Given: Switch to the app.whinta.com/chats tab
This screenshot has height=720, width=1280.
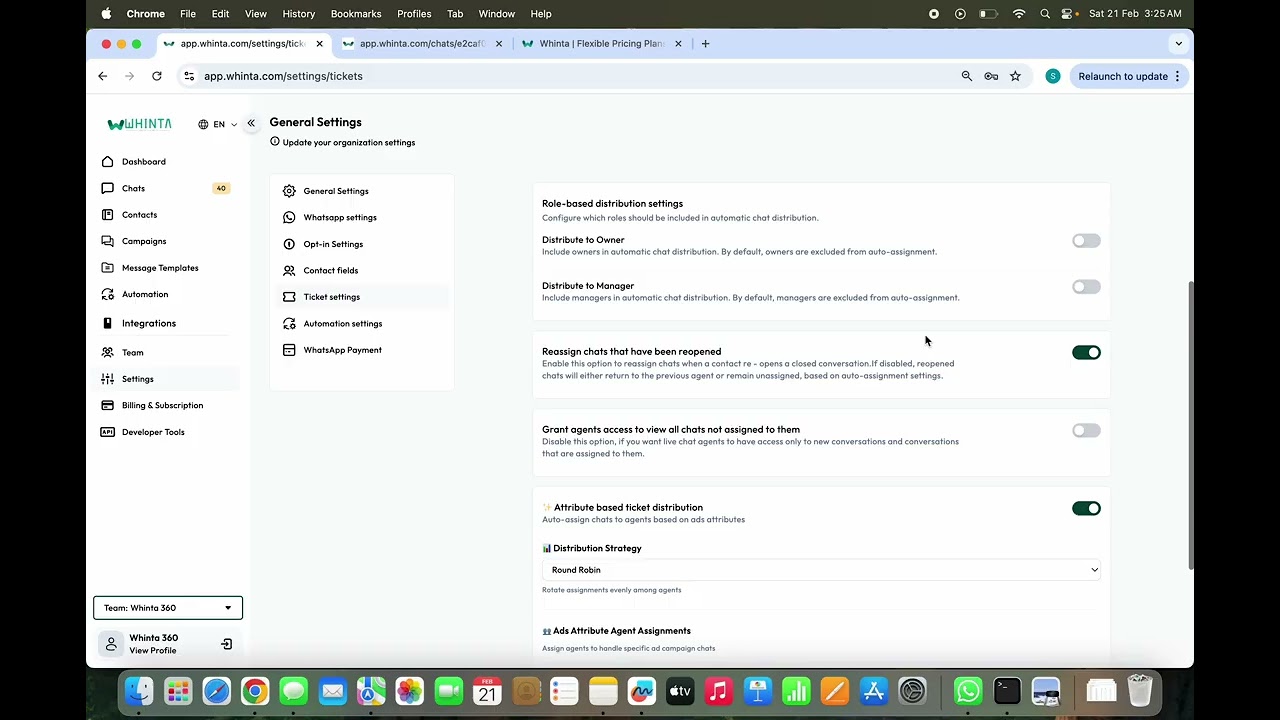Looking at the screenshot, I should tap(421, 44).
